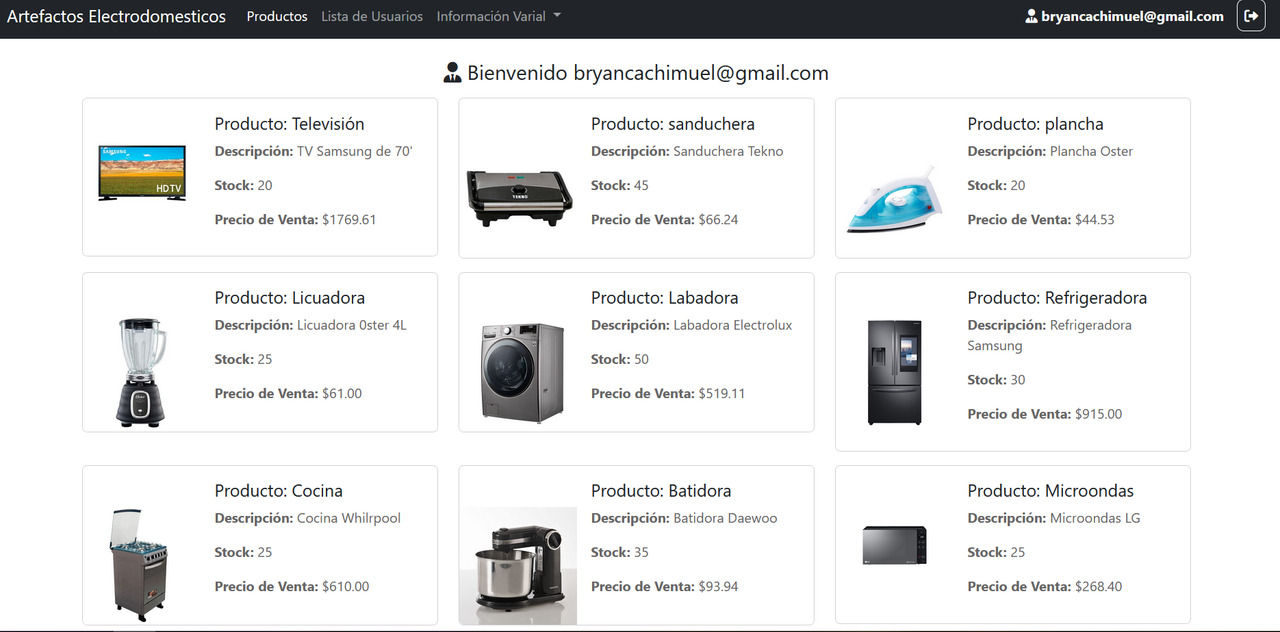1280x632 pixels.
Task: Click the Licuadora blender image
Action: coord(142,372)
